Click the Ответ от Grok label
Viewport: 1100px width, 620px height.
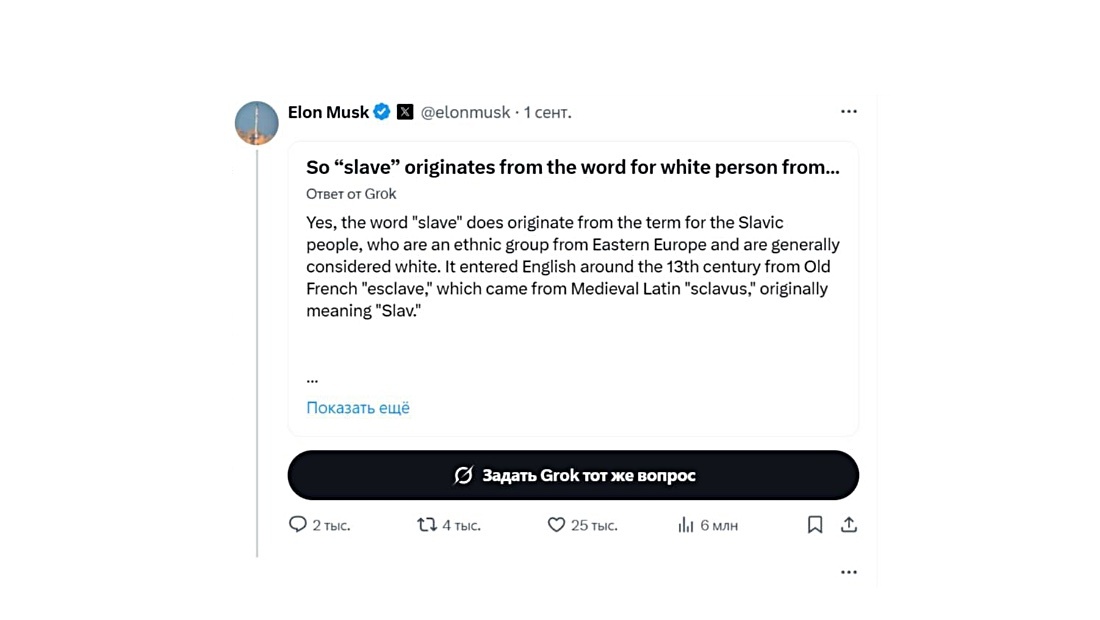351,194
